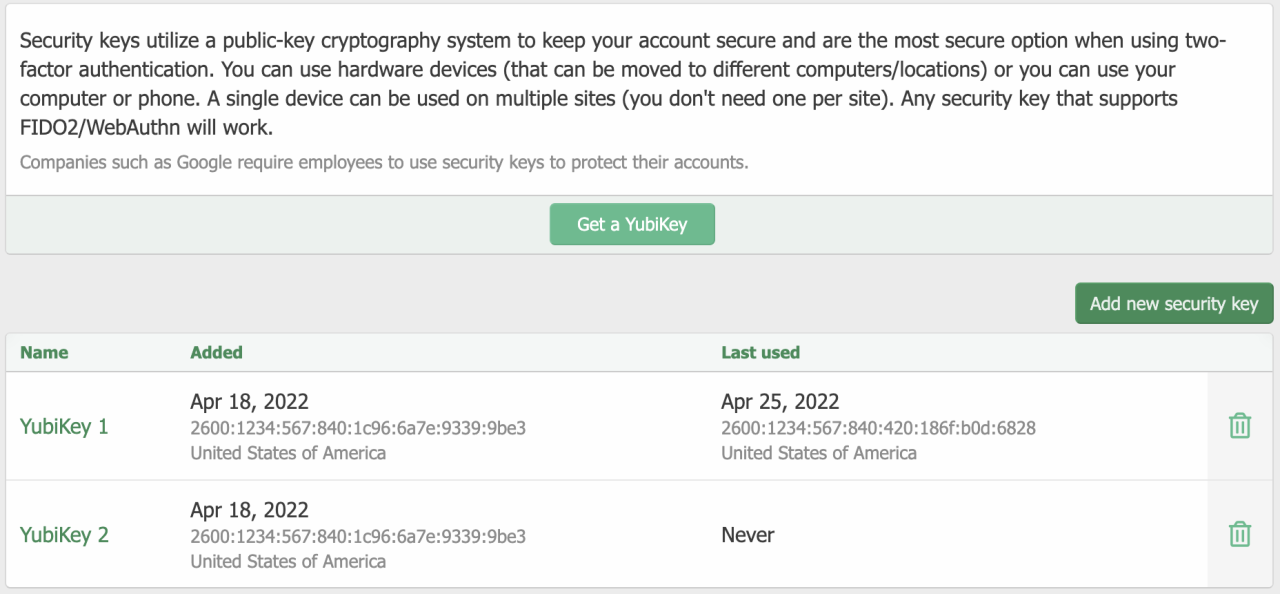Click YubiKey 1's added IP address
The height and width of the screenshot is (594, 1280).
pos(358,428)
